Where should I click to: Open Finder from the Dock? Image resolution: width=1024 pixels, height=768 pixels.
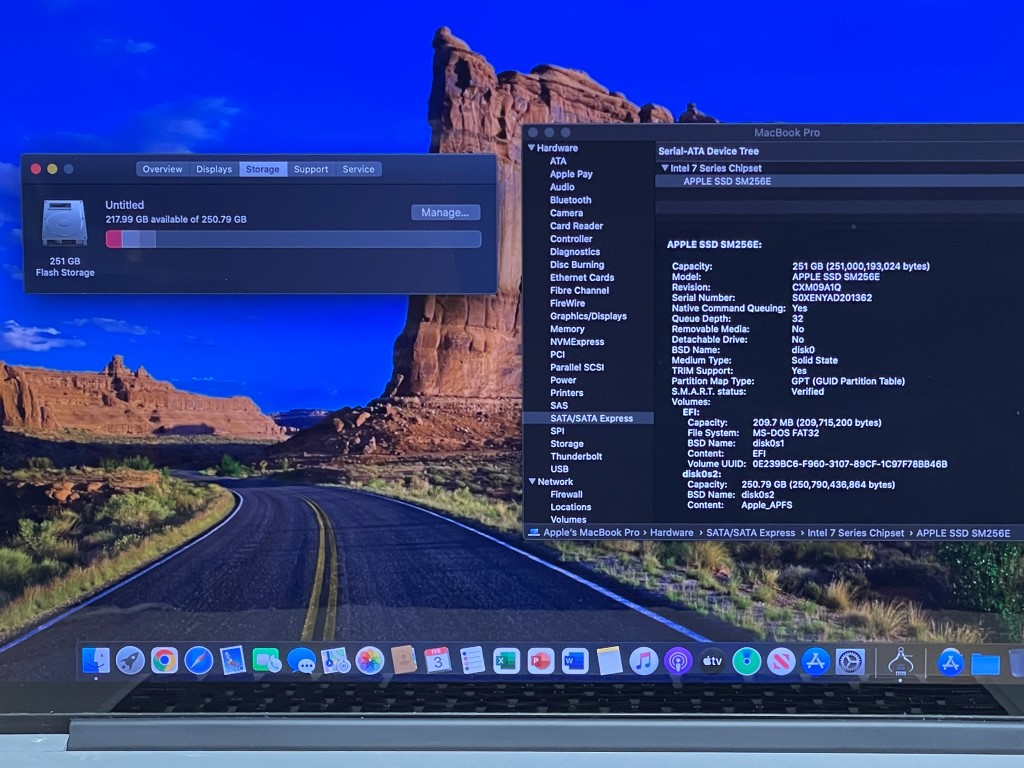pos(96,660)
